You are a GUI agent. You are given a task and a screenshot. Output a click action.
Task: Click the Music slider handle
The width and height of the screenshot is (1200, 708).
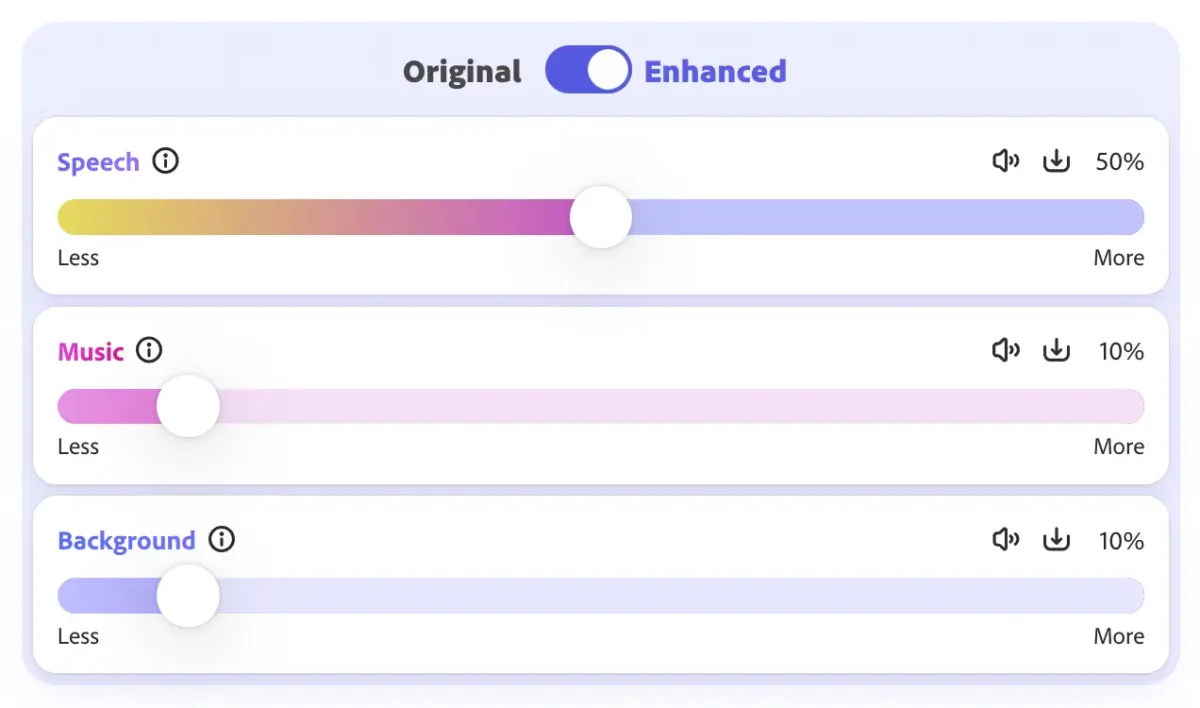coord(188,406)
